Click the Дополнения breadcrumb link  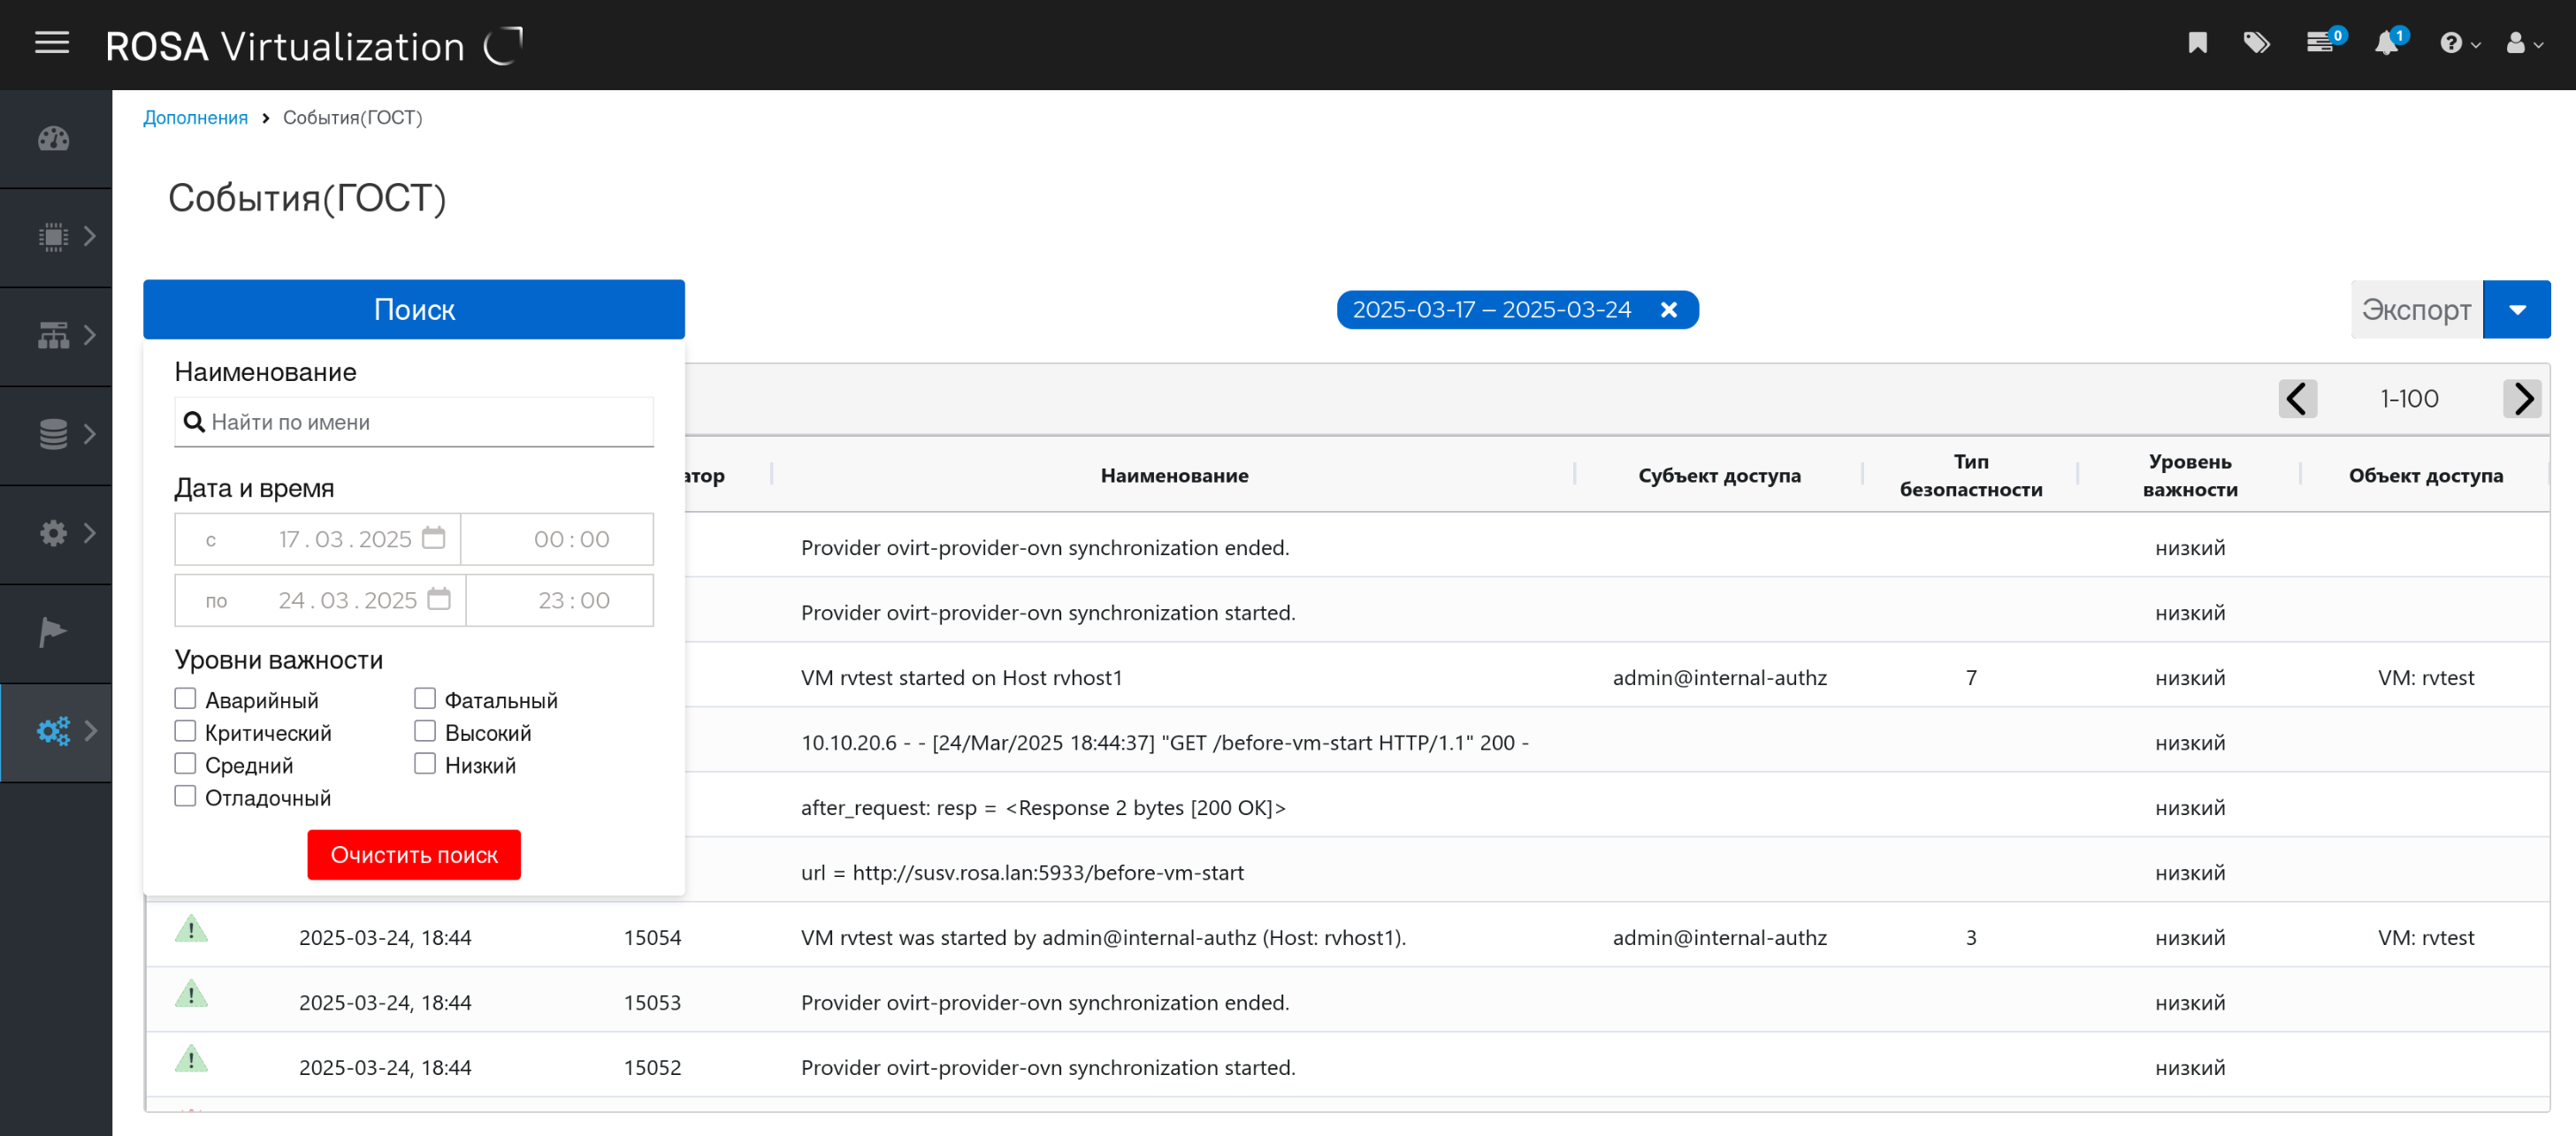195,118
